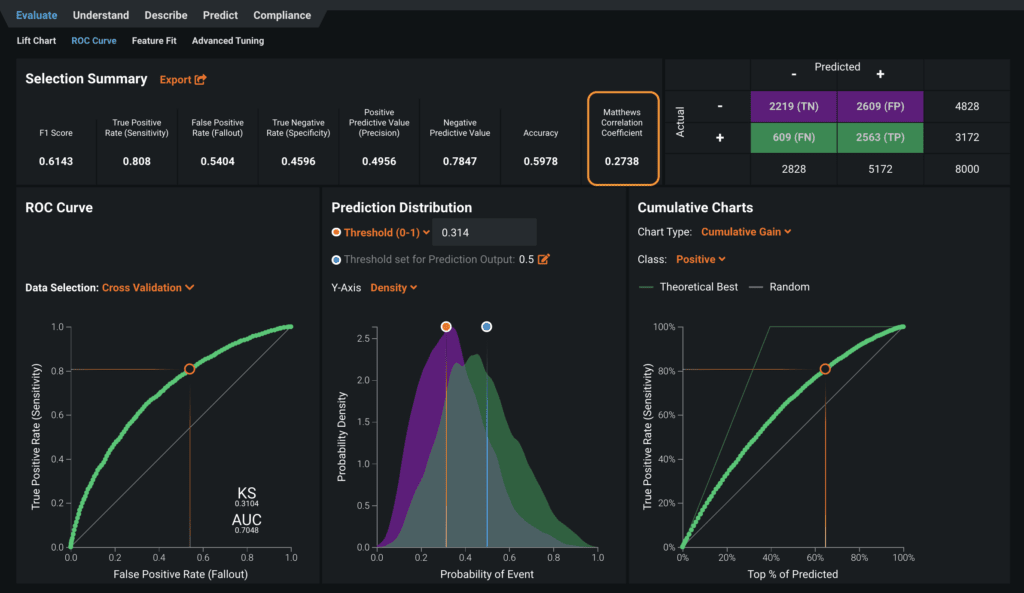Select the orange Threshold (0-1) radio button
The height and width of the screenshot is (593, 1024).
tap(336, 232)
